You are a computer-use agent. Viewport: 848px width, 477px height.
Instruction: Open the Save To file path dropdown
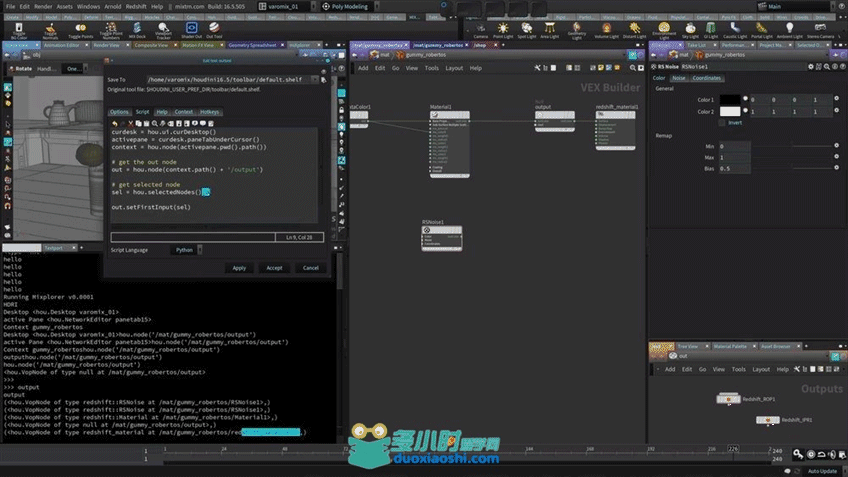(315, 80)
